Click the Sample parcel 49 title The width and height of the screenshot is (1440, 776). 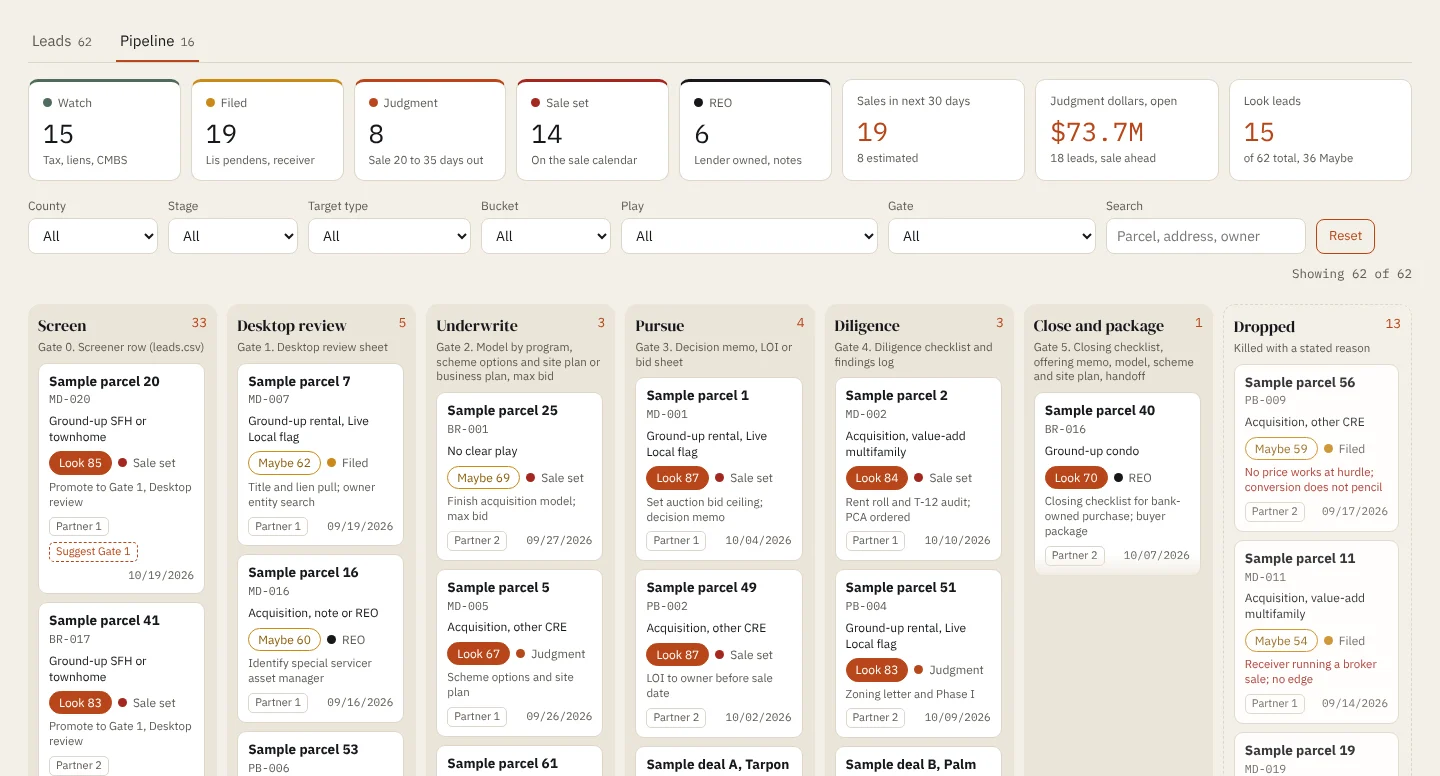point(701,587)
